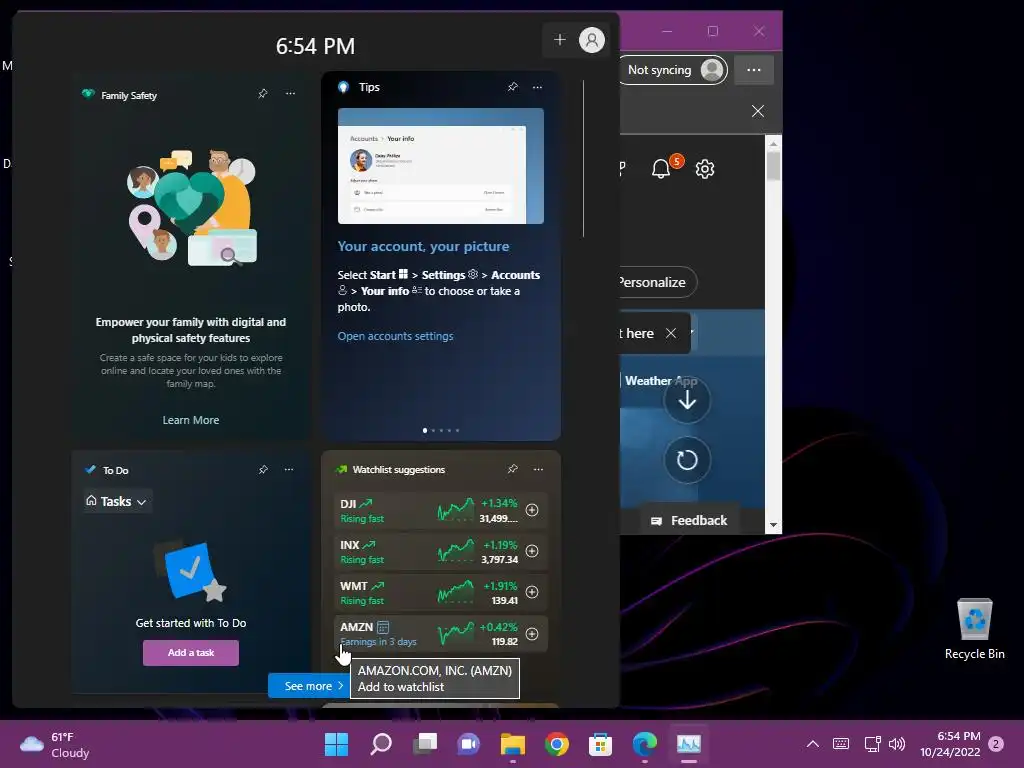Click the add widgets plus button
1024x768 pixels.
pyautogui.click(x=560, y=40)
